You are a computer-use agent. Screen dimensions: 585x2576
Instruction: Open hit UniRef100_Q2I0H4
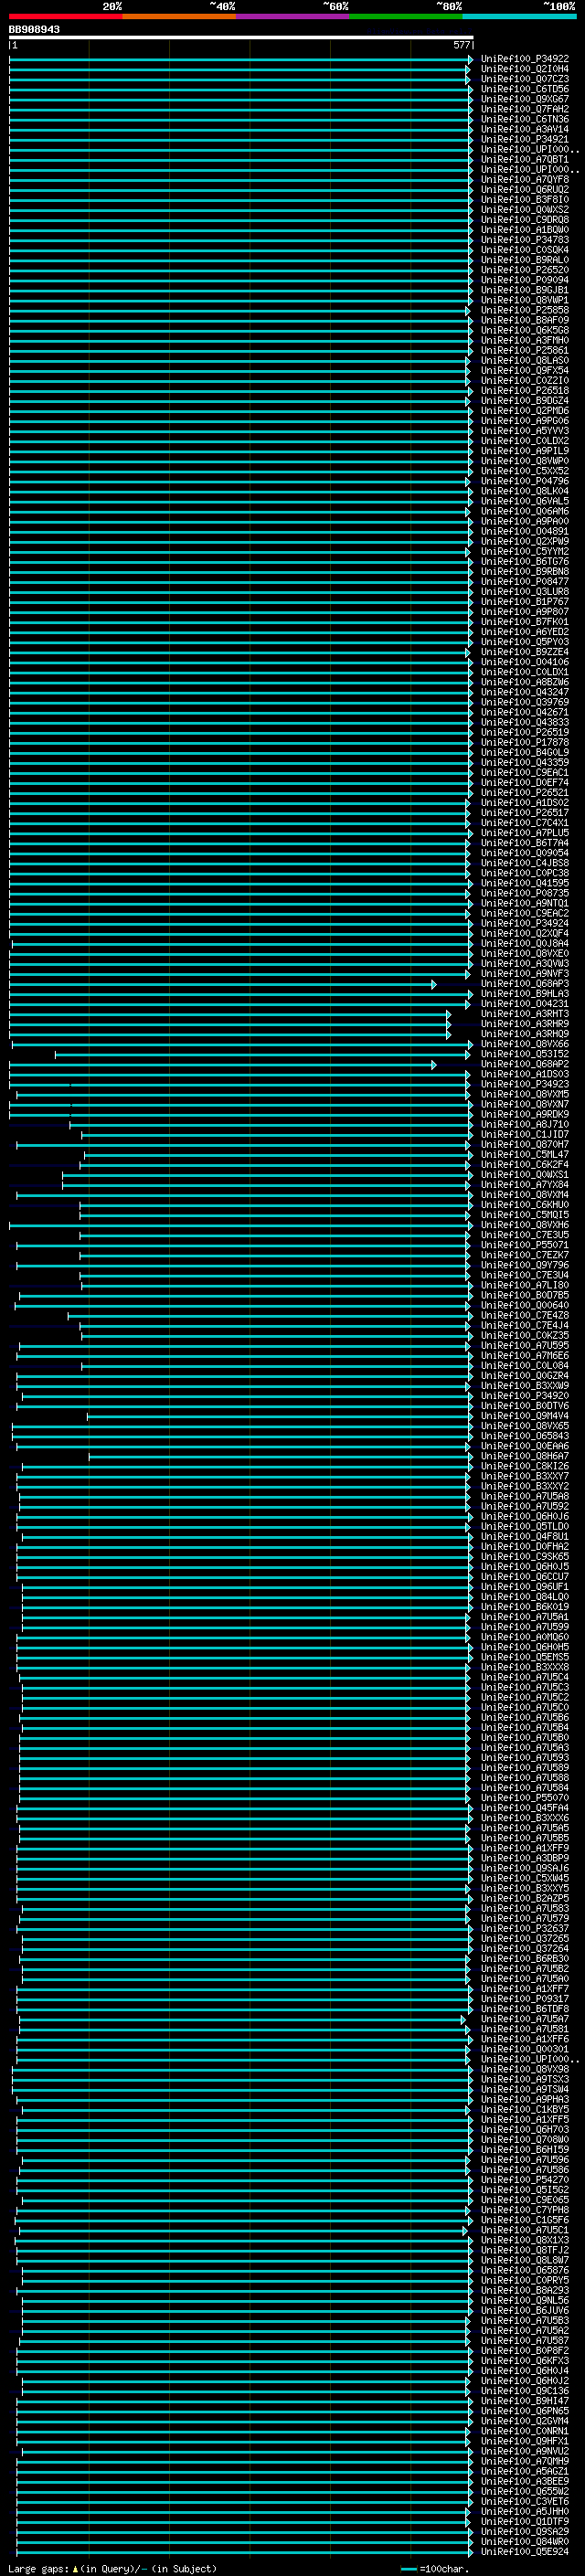[525, 69]
